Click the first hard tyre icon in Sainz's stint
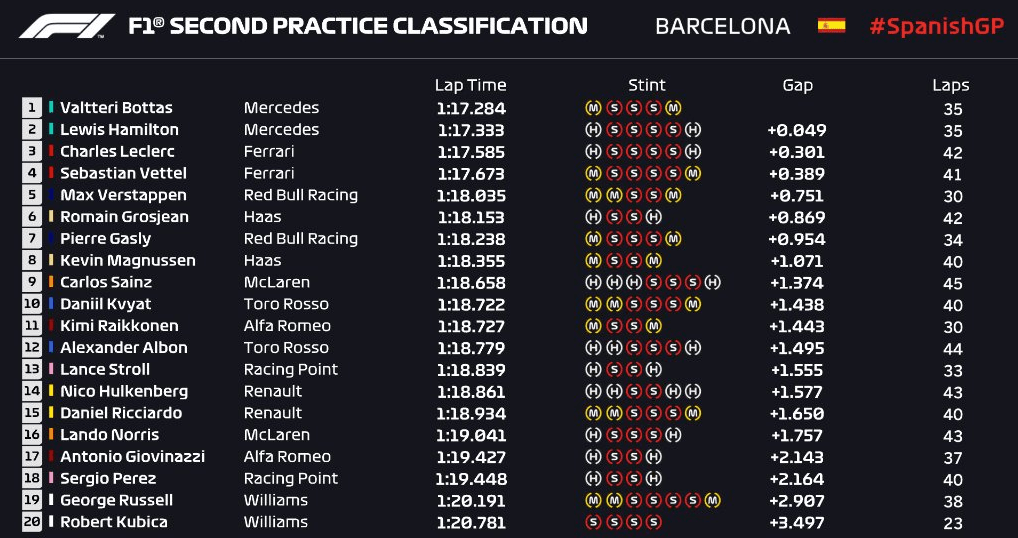 click(593, 282)
